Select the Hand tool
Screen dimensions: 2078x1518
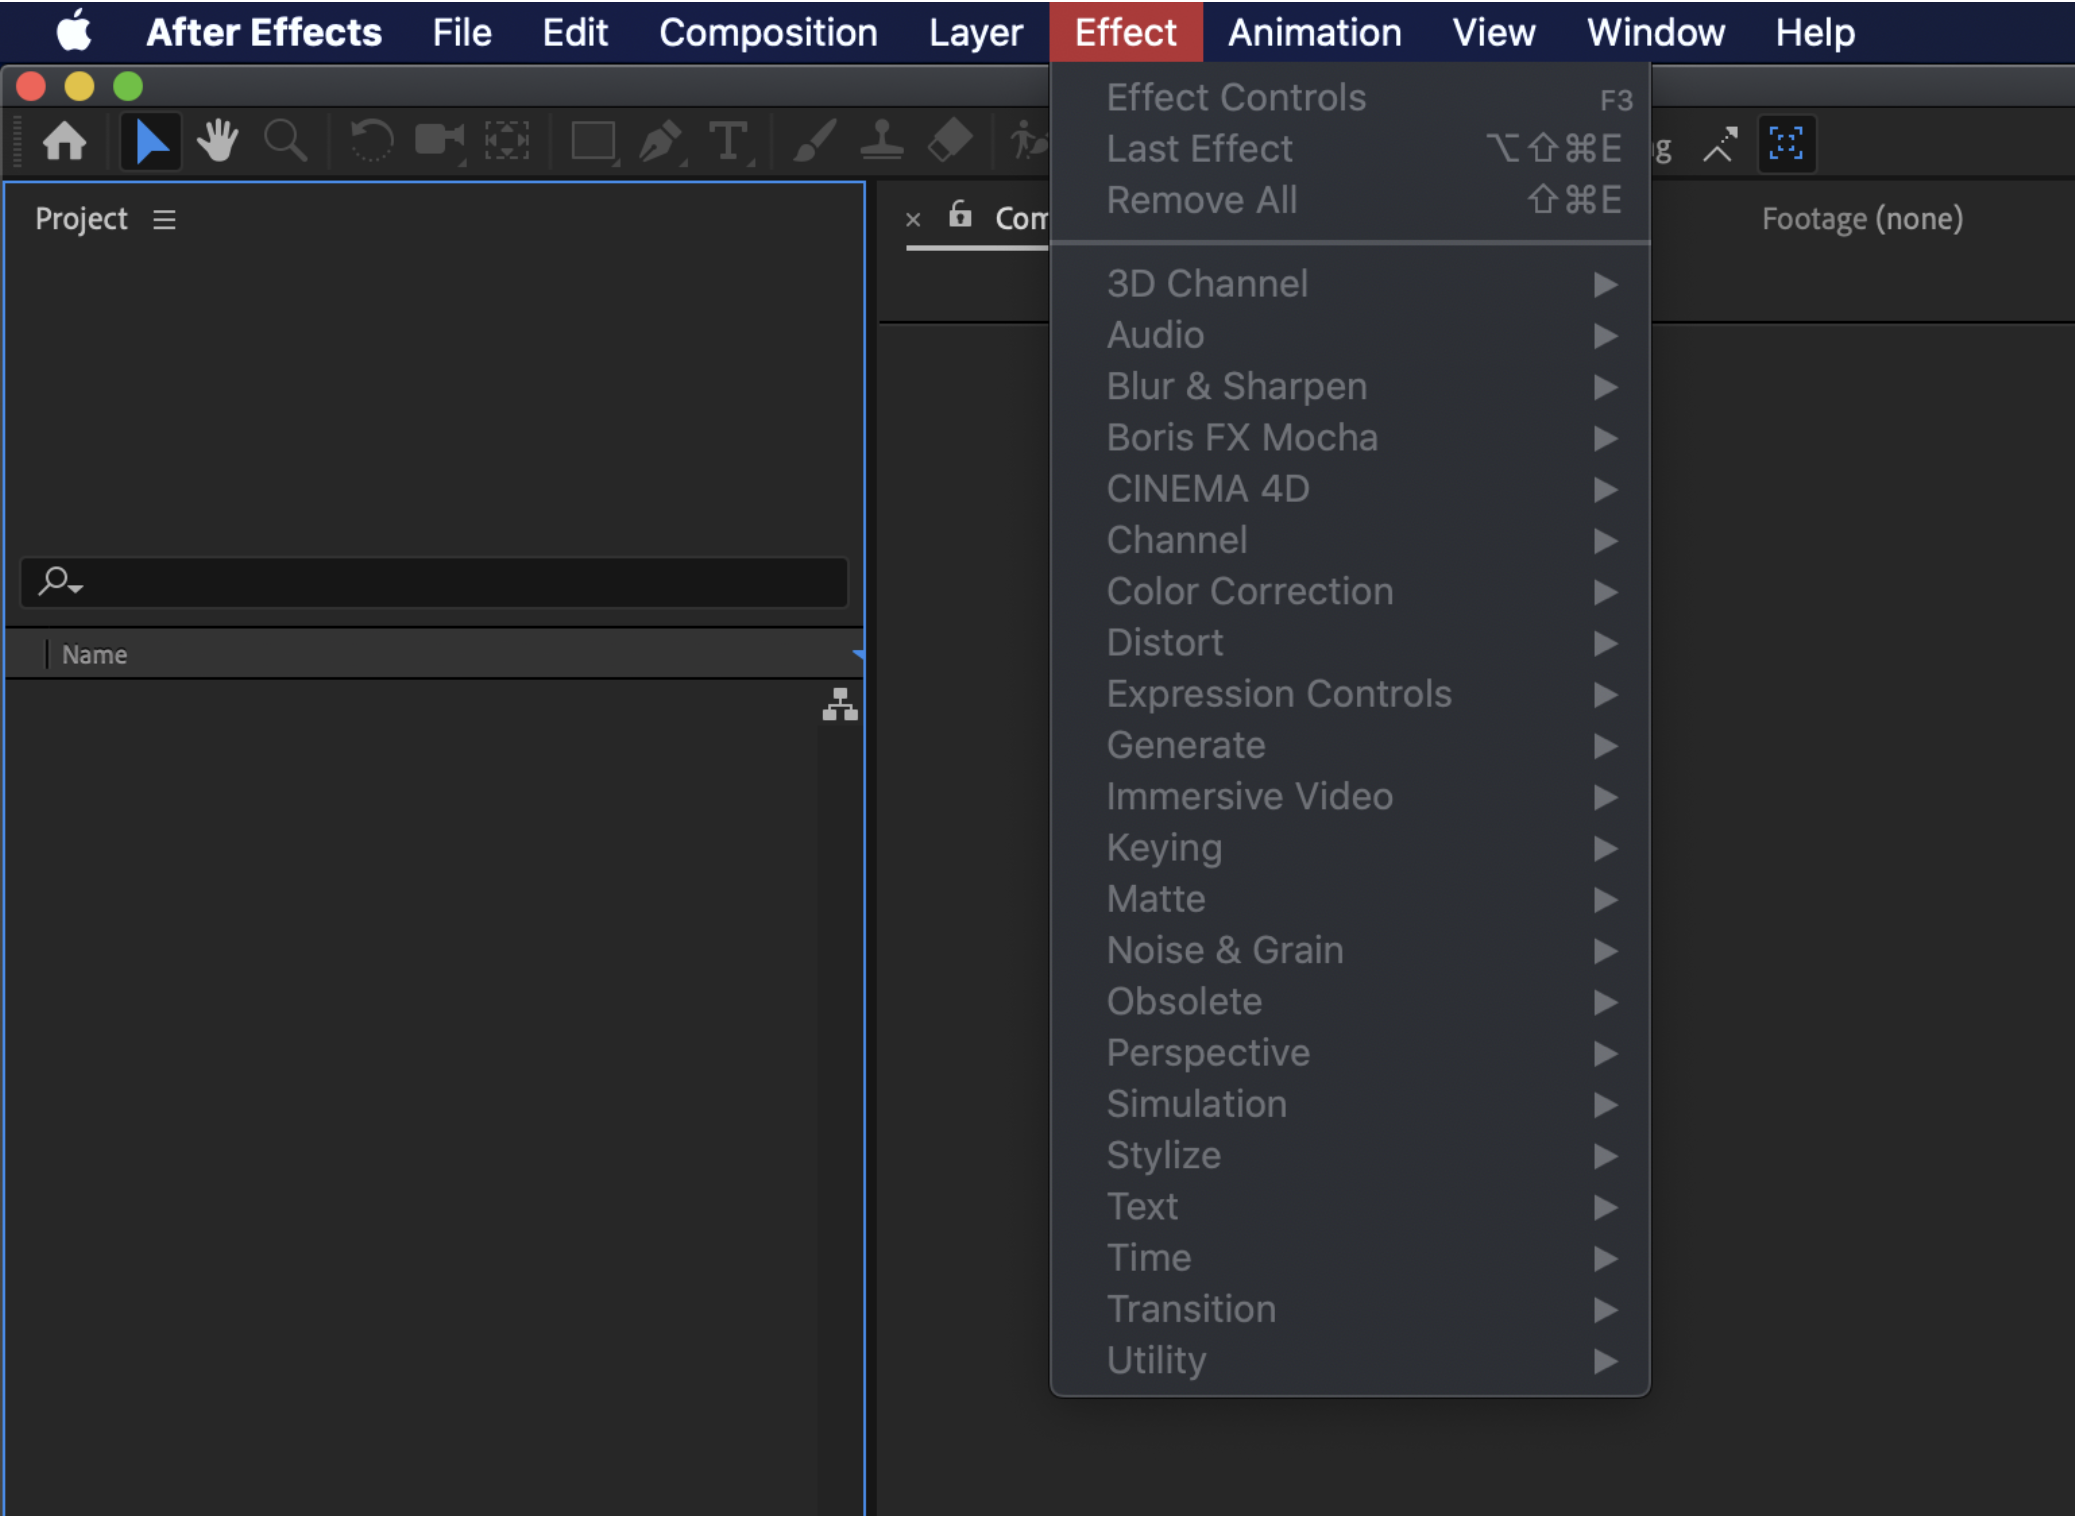217,141
